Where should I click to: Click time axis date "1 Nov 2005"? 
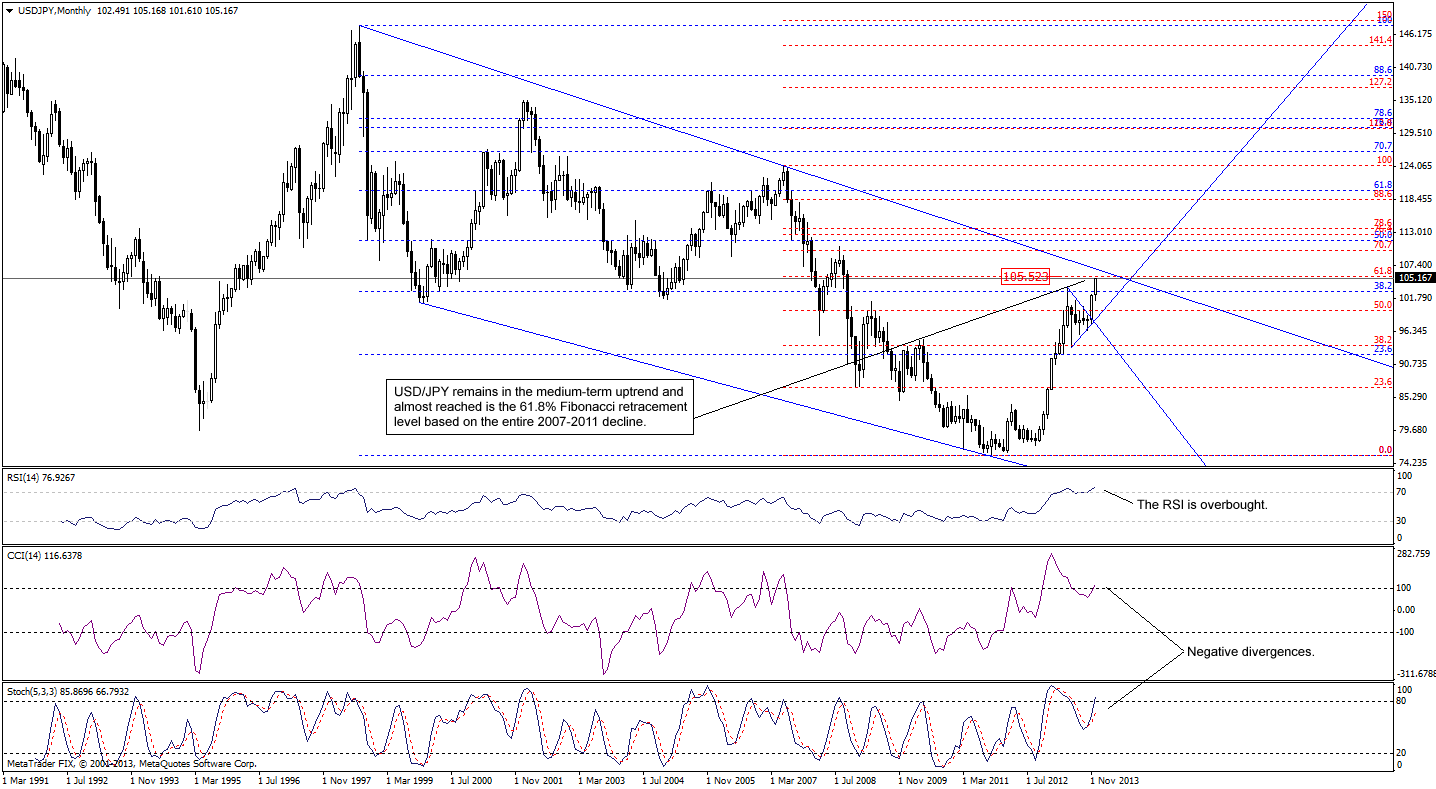pos(729,779)
